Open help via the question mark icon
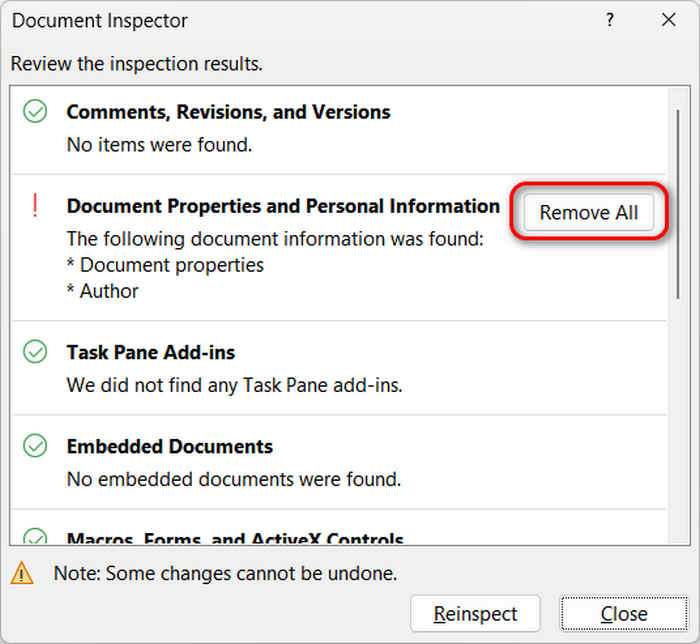The image size is (700, 644). (610, 20)
